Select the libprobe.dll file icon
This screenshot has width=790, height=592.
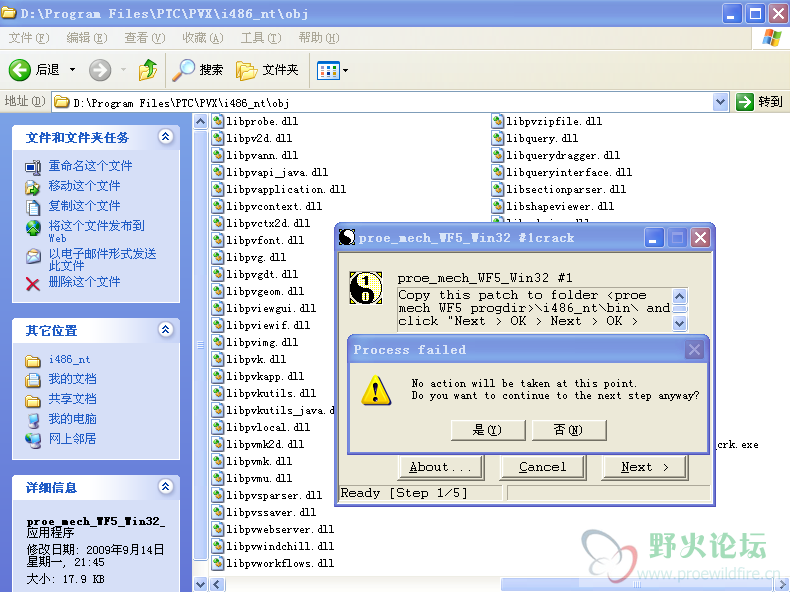[x=218, y=121]
